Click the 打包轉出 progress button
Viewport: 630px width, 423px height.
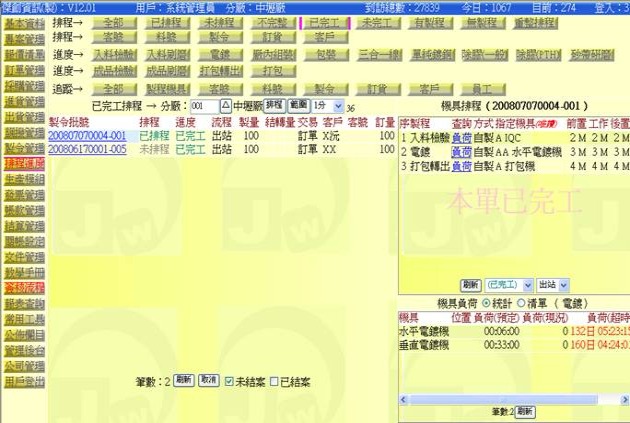tap(220, 71)
